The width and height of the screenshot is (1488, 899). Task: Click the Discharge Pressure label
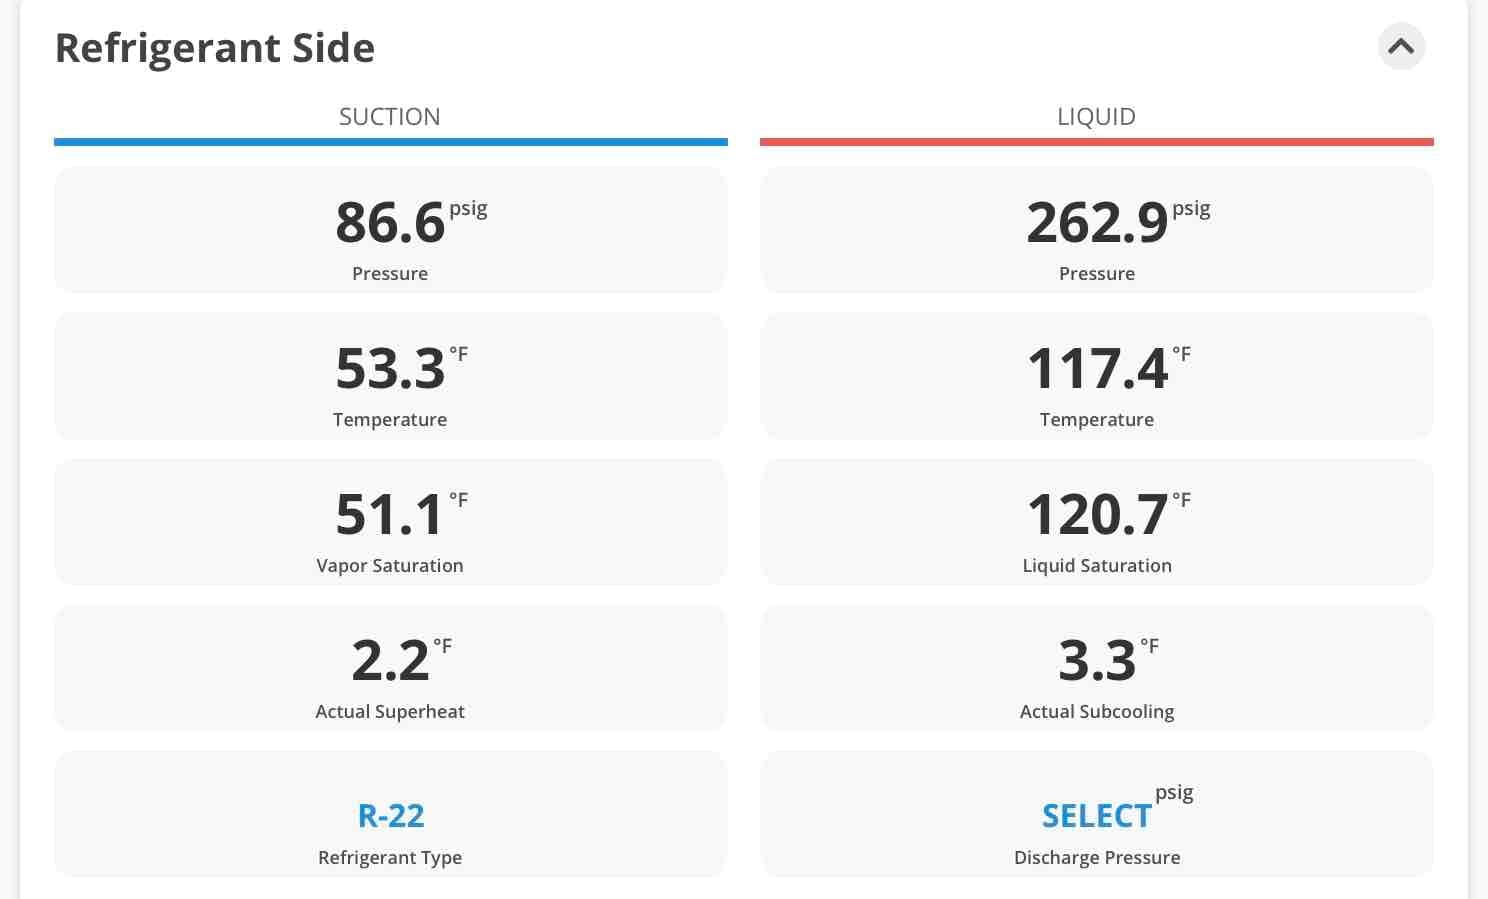(x=1097, y=857)
